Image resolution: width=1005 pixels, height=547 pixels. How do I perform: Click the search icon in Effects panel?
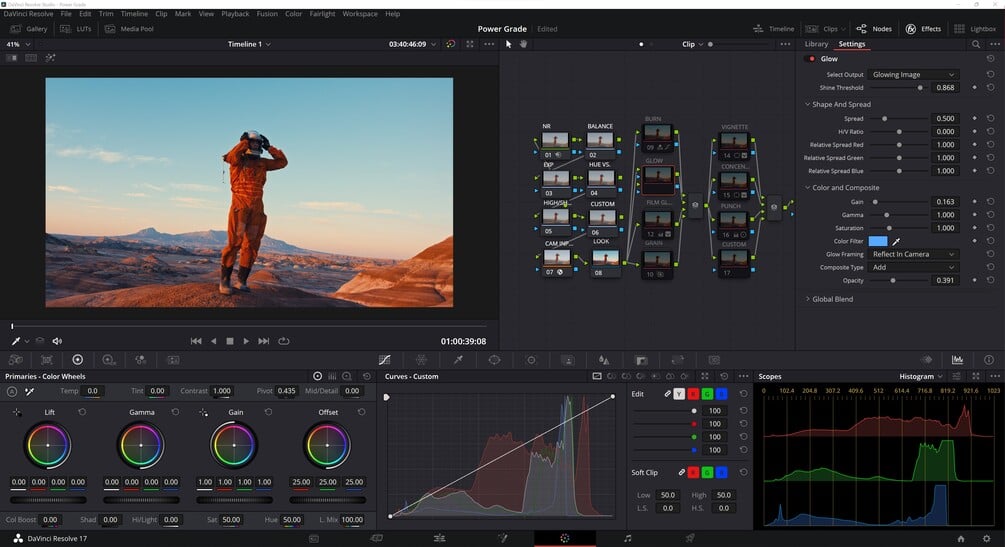[x=976, y=44]
